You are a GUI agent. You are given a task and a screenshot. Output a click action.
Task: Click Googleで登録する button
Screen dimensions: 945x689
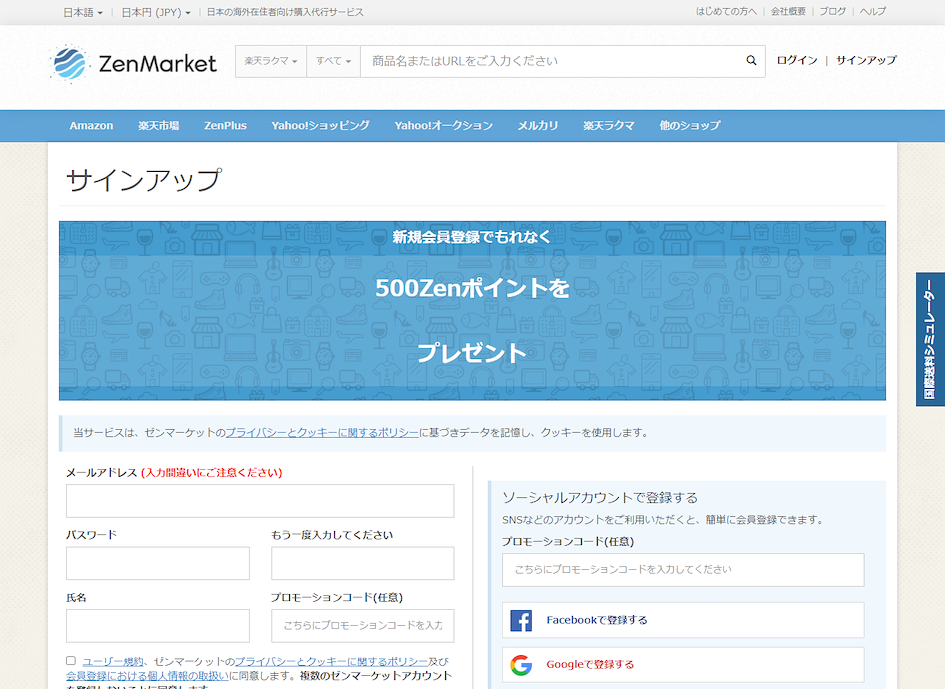pos(683,665)
